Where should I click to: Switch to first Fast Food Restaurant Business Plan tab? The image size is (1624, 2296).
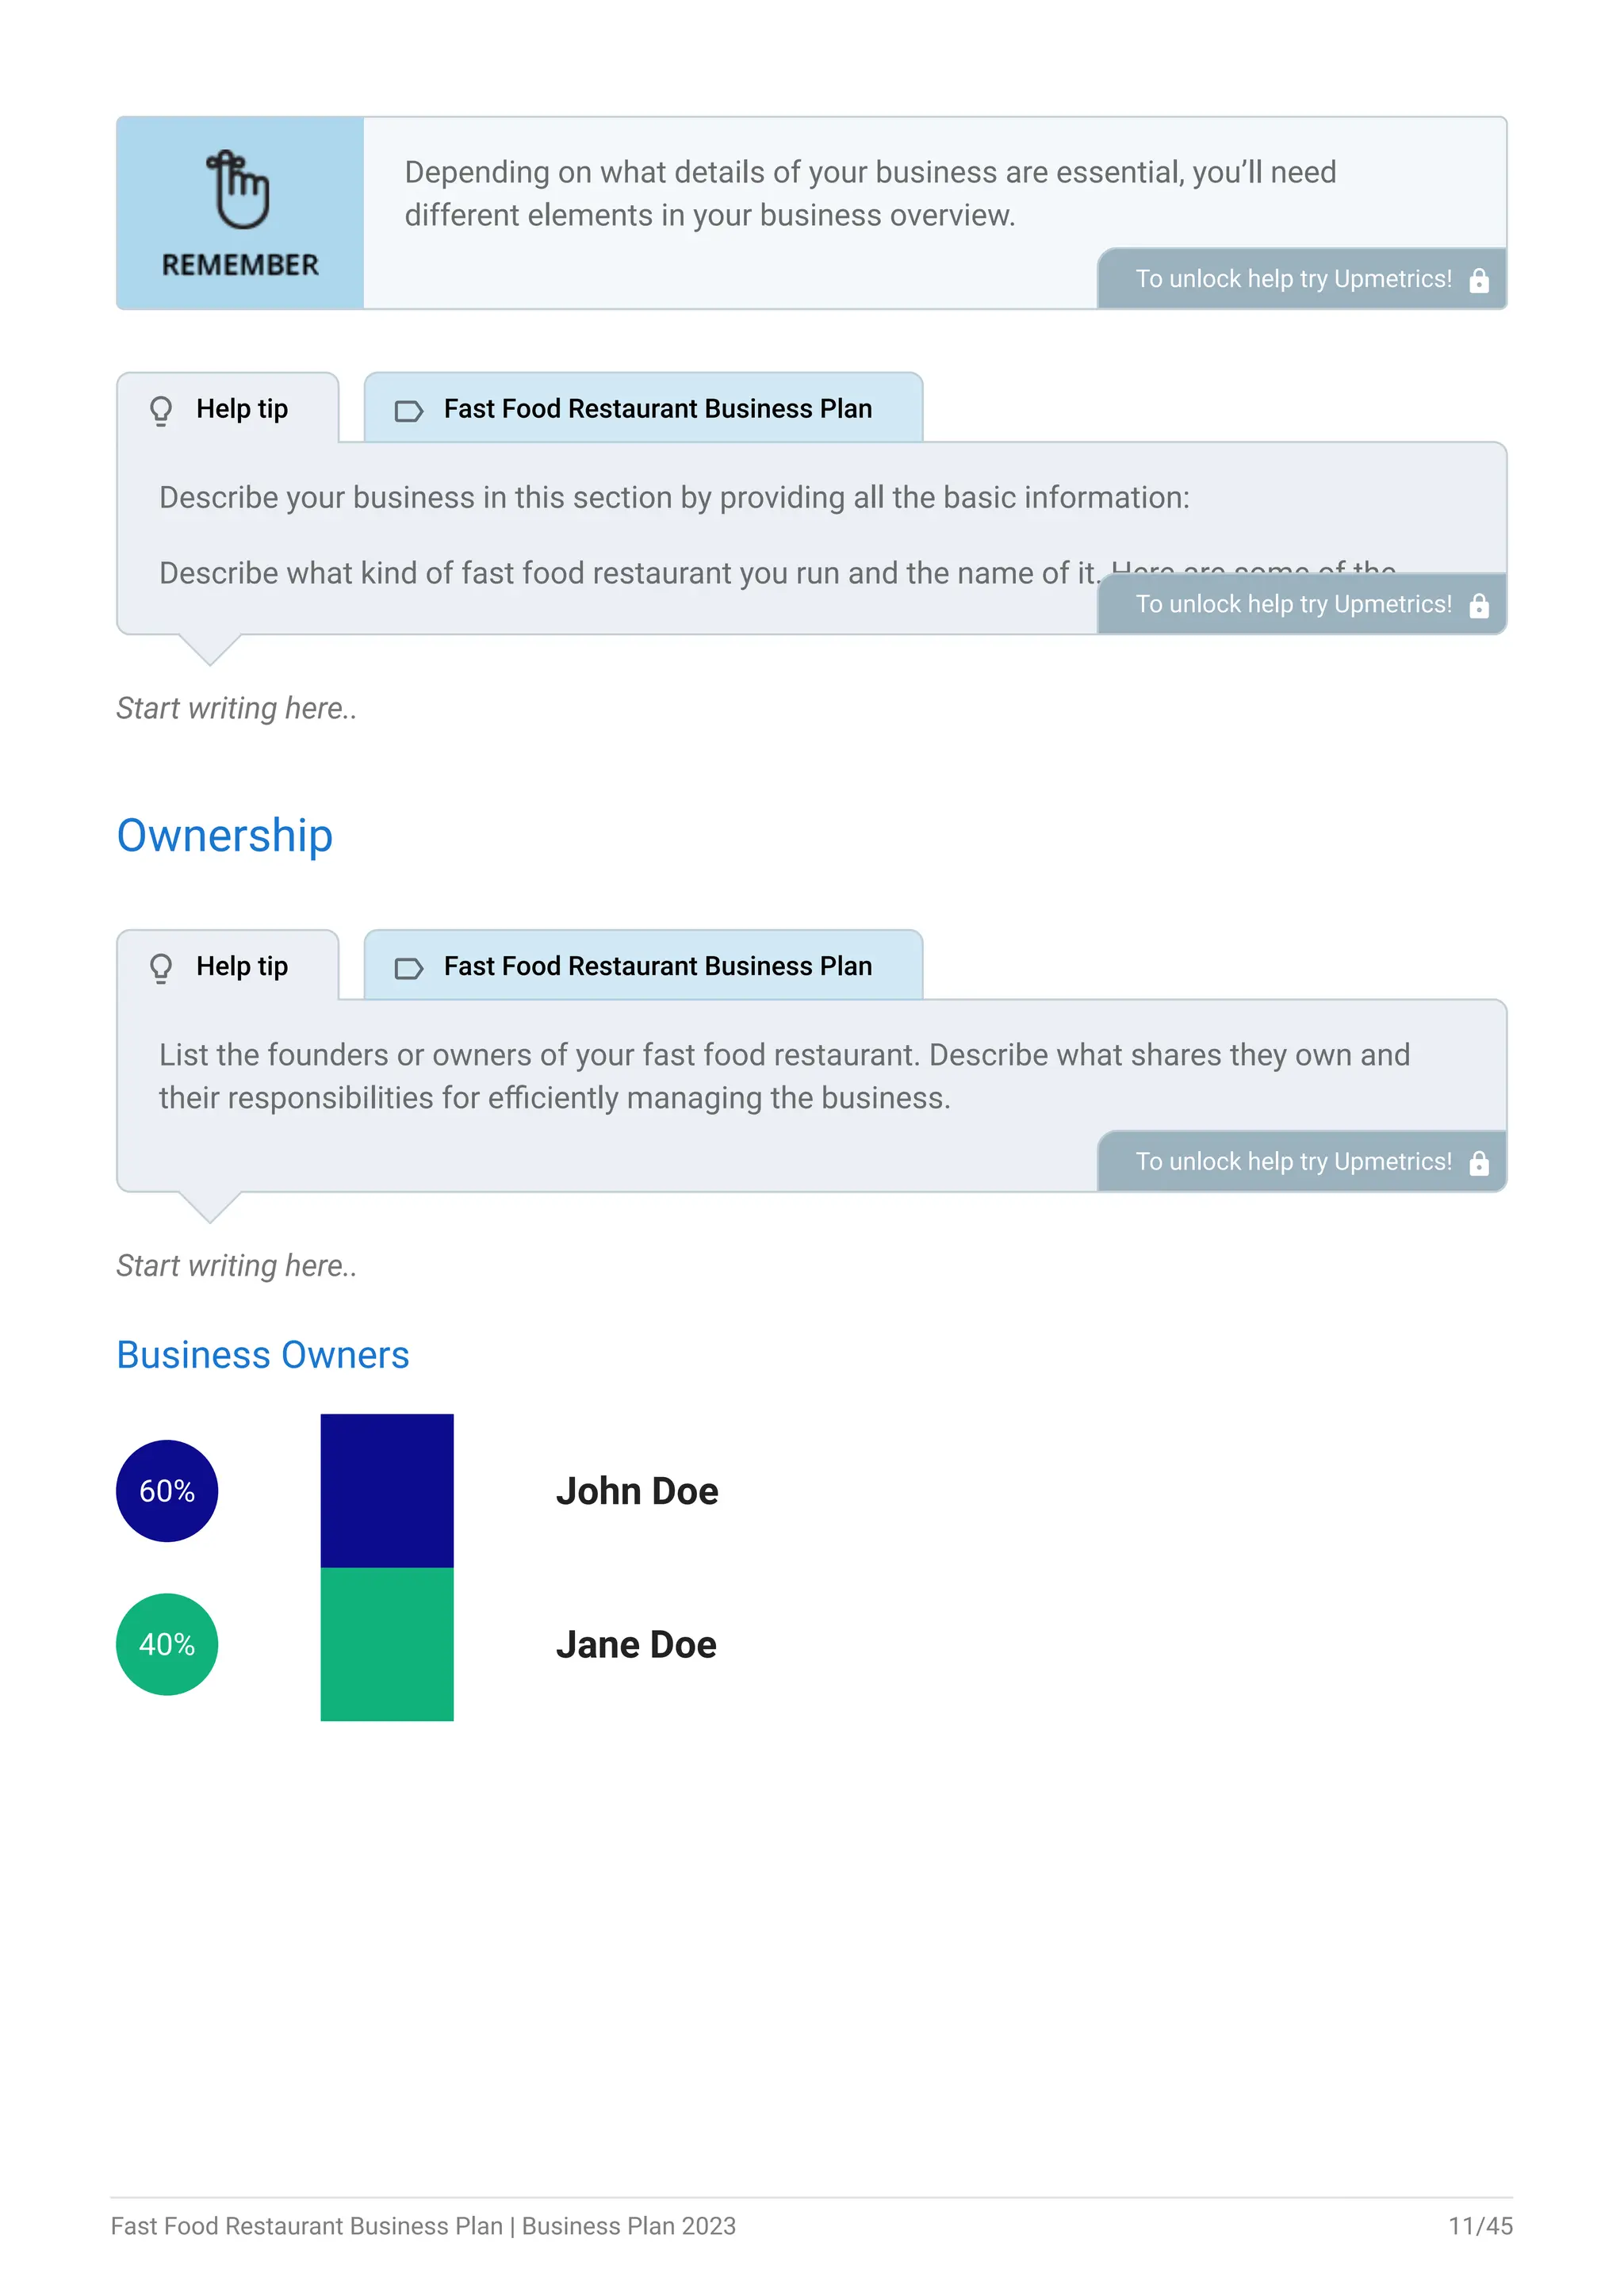pos(643,408)
